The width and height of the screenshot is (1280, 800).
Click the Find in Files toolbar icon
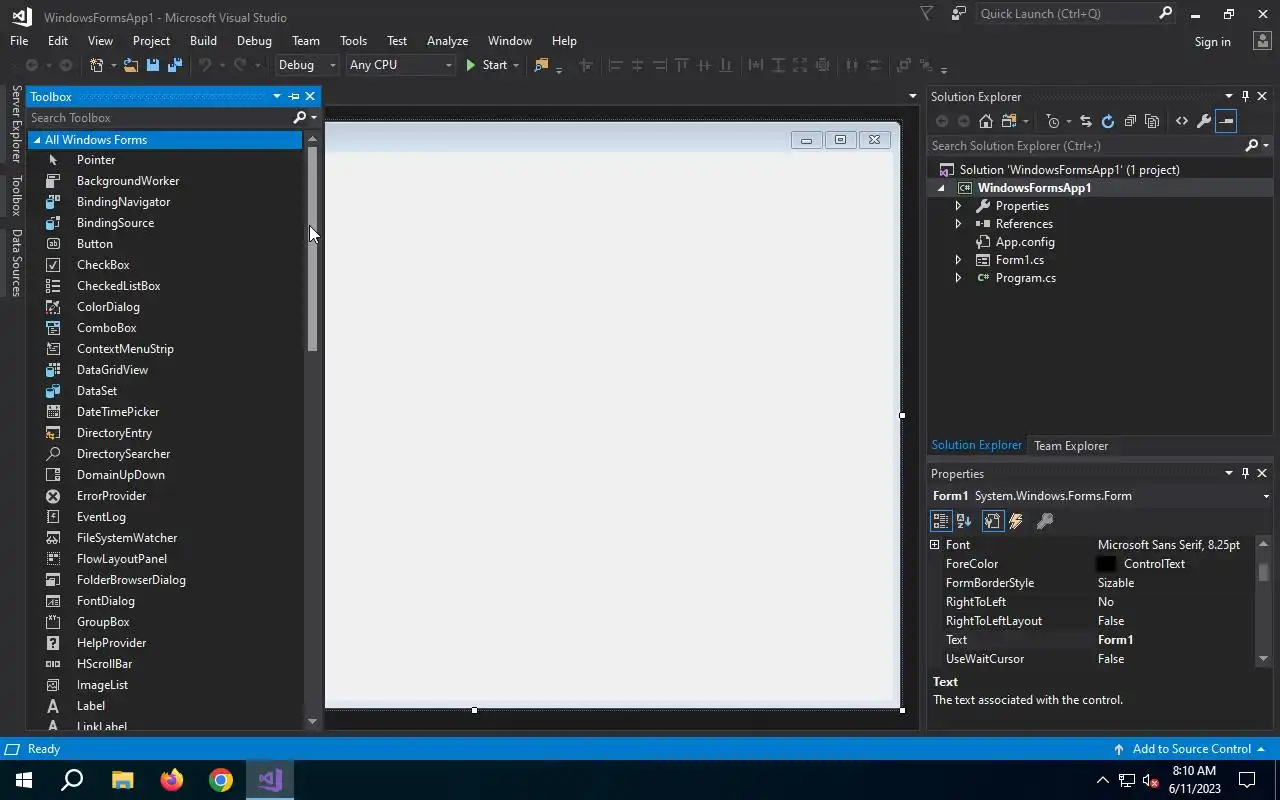[541, 65]
